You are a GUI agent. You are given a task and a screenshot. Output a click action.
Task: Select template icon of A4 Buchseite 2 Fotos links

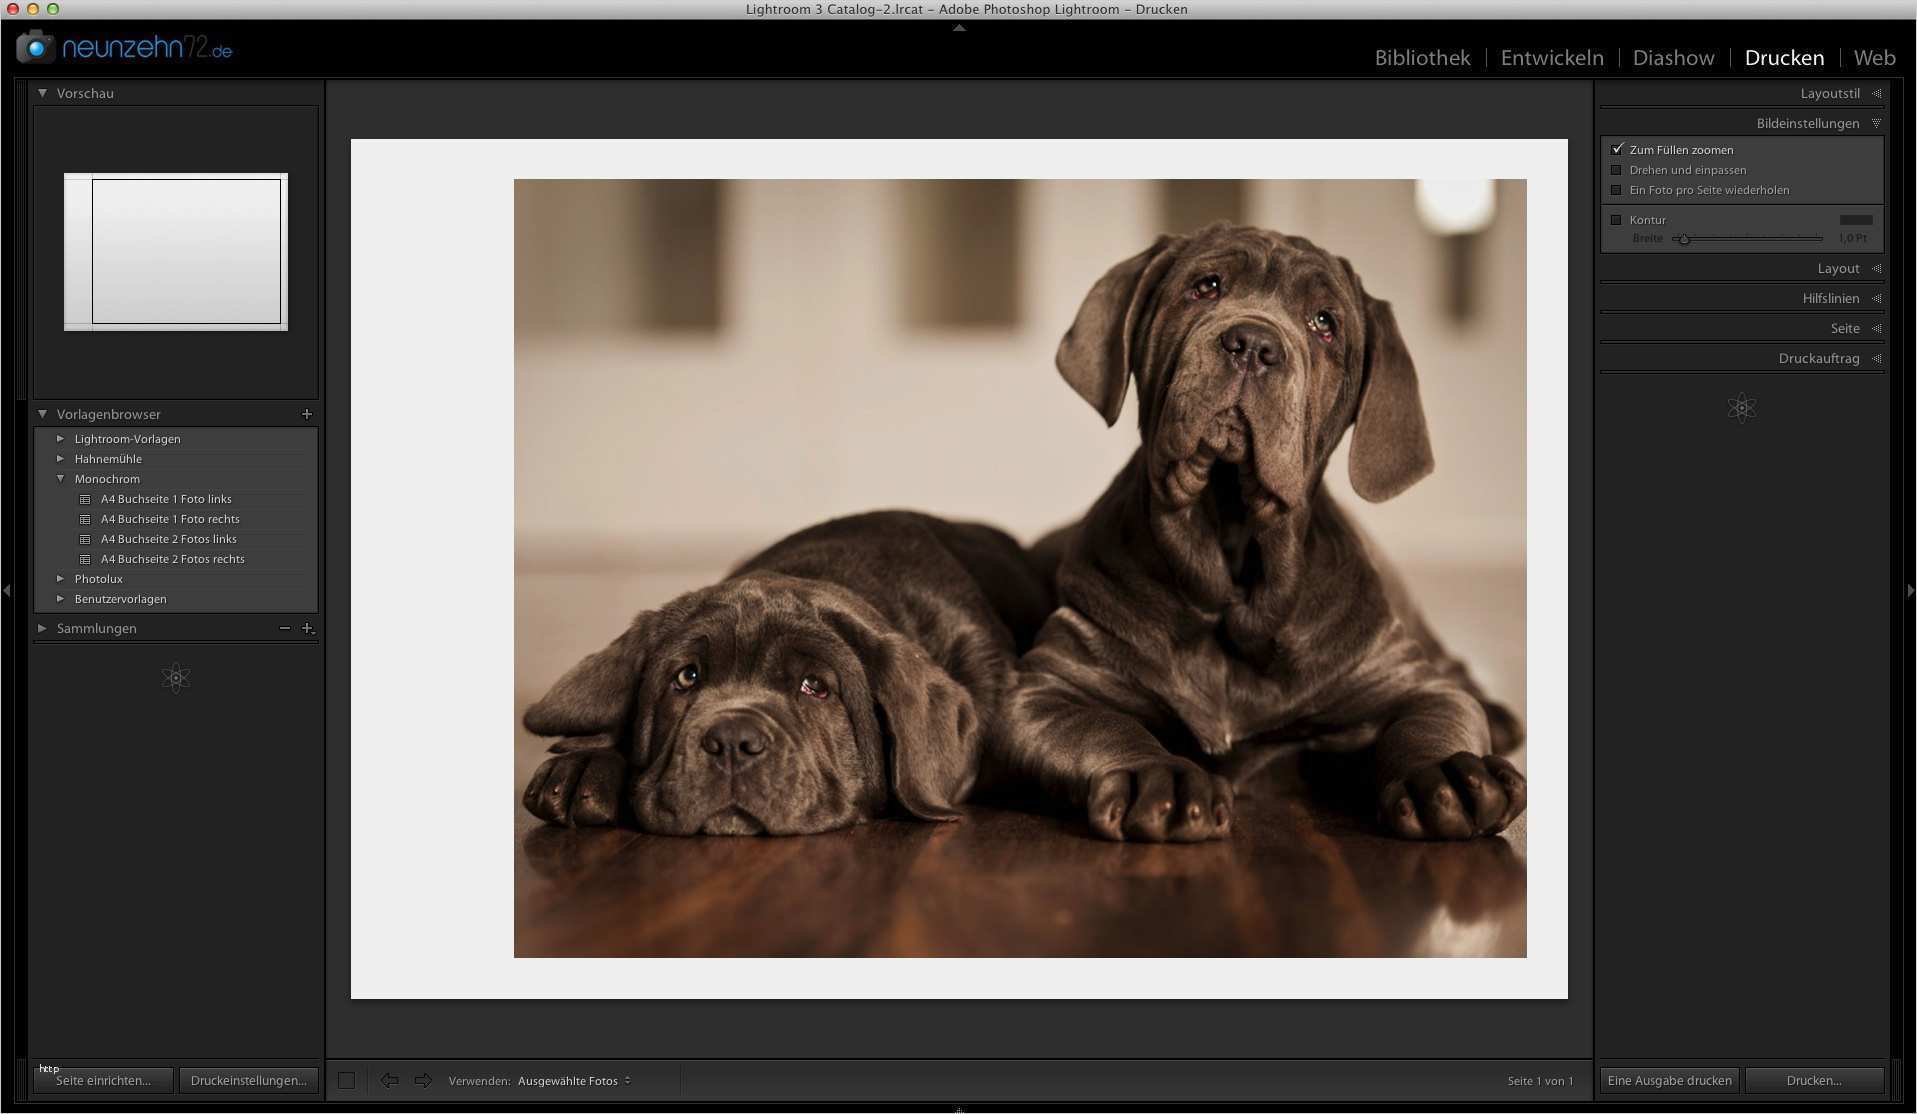coord(85,539)
